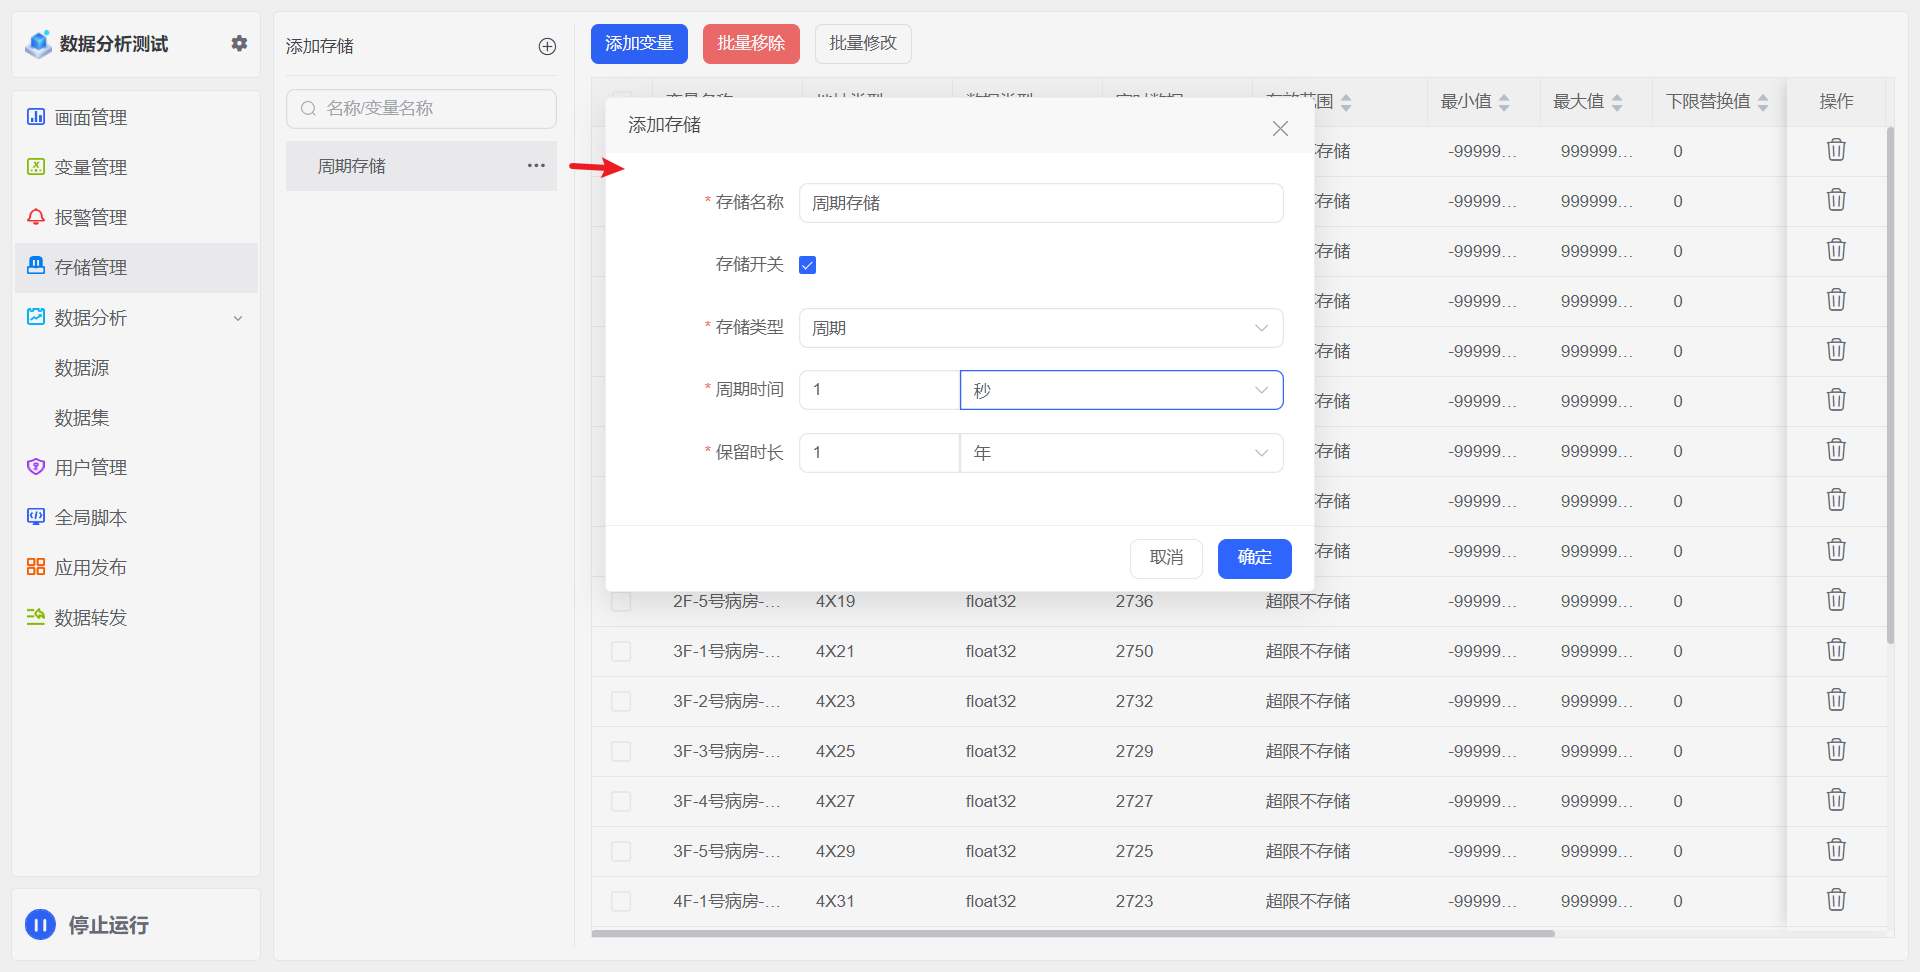Image resolution: width=1920 pixels, height=972 pixels.
Task: Open the three-dot menu for 周期存储
Action: coord(536,166)
